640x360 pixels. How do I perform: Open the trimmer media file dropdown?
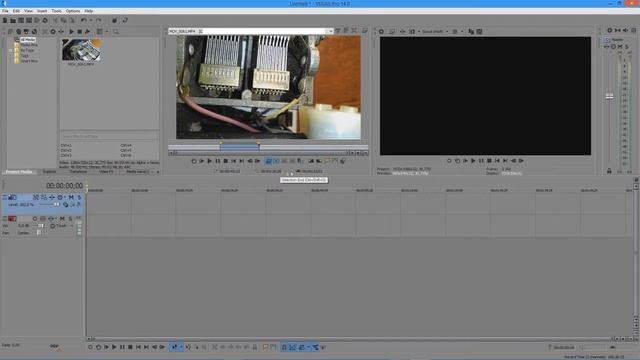click(x=330, y=31)
